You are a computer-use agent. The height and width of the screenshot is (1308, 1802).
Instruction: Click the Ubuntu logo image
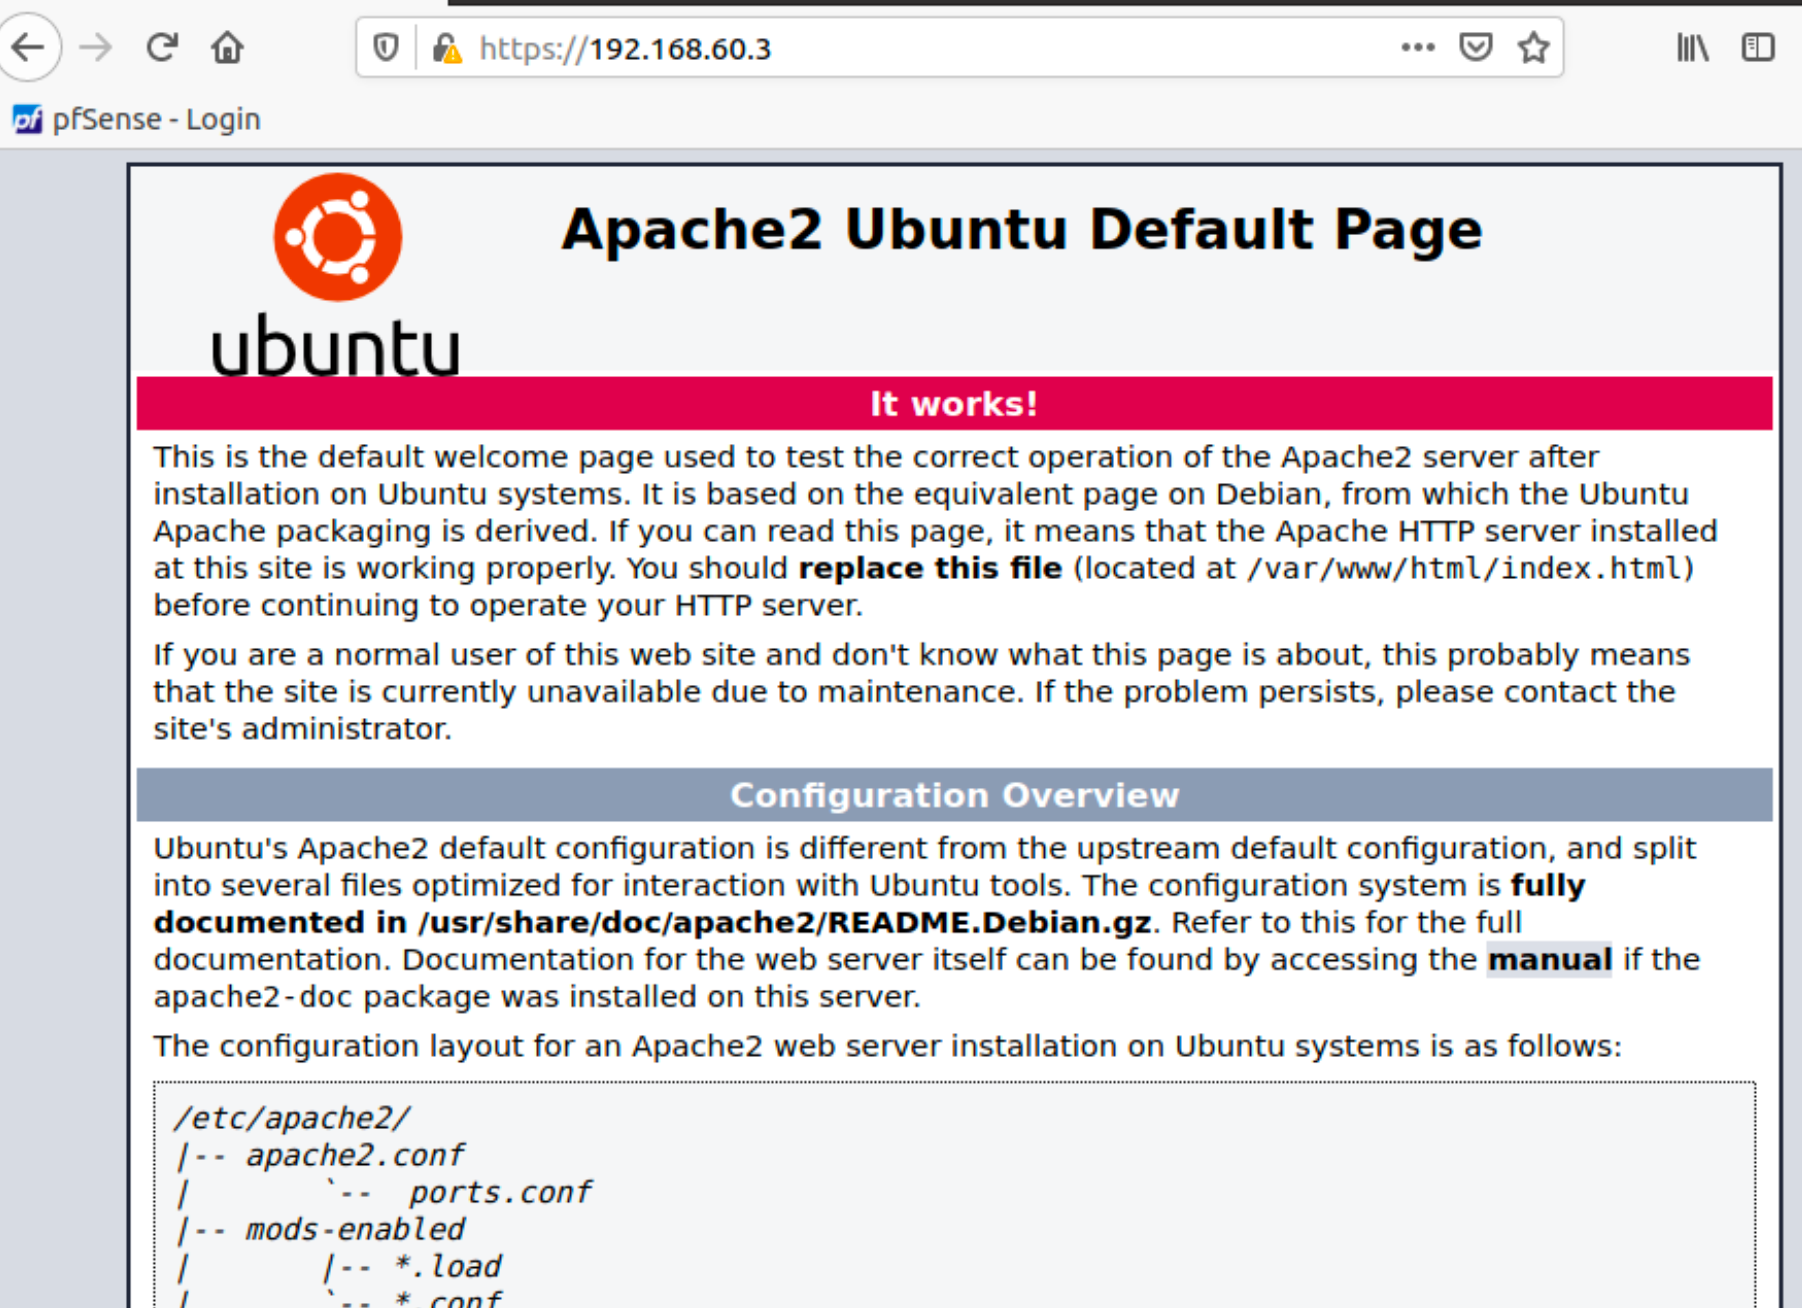(x=336, y=275)
